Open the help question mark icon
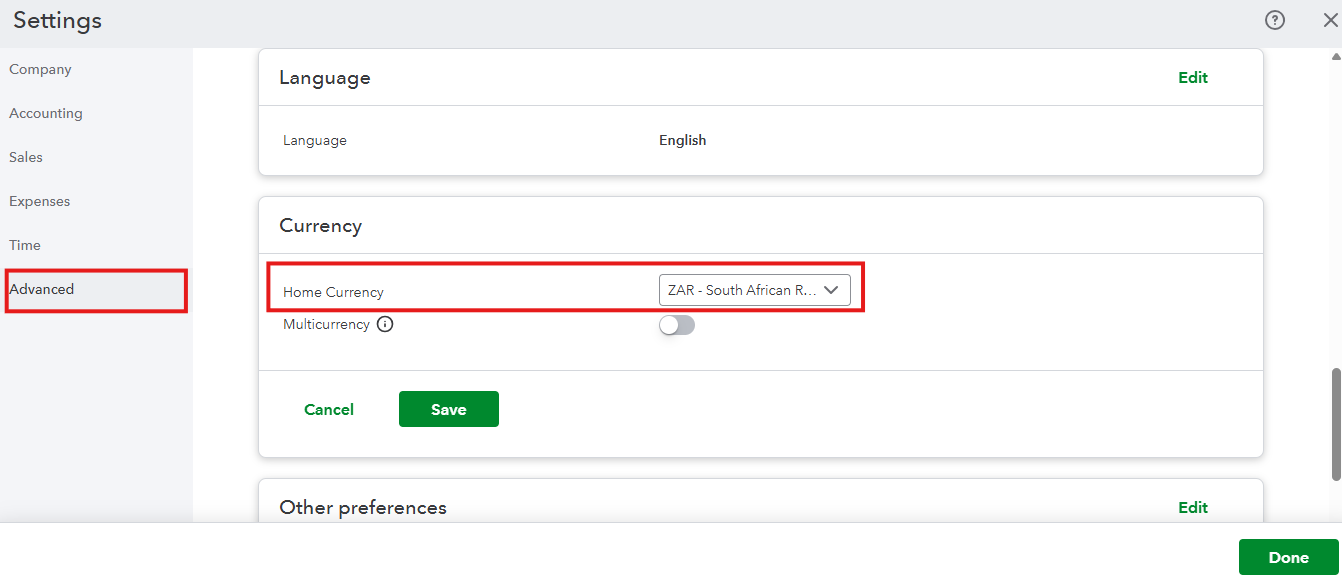The height and width of the screenshot is (588, 1342). coord(1275,20)
